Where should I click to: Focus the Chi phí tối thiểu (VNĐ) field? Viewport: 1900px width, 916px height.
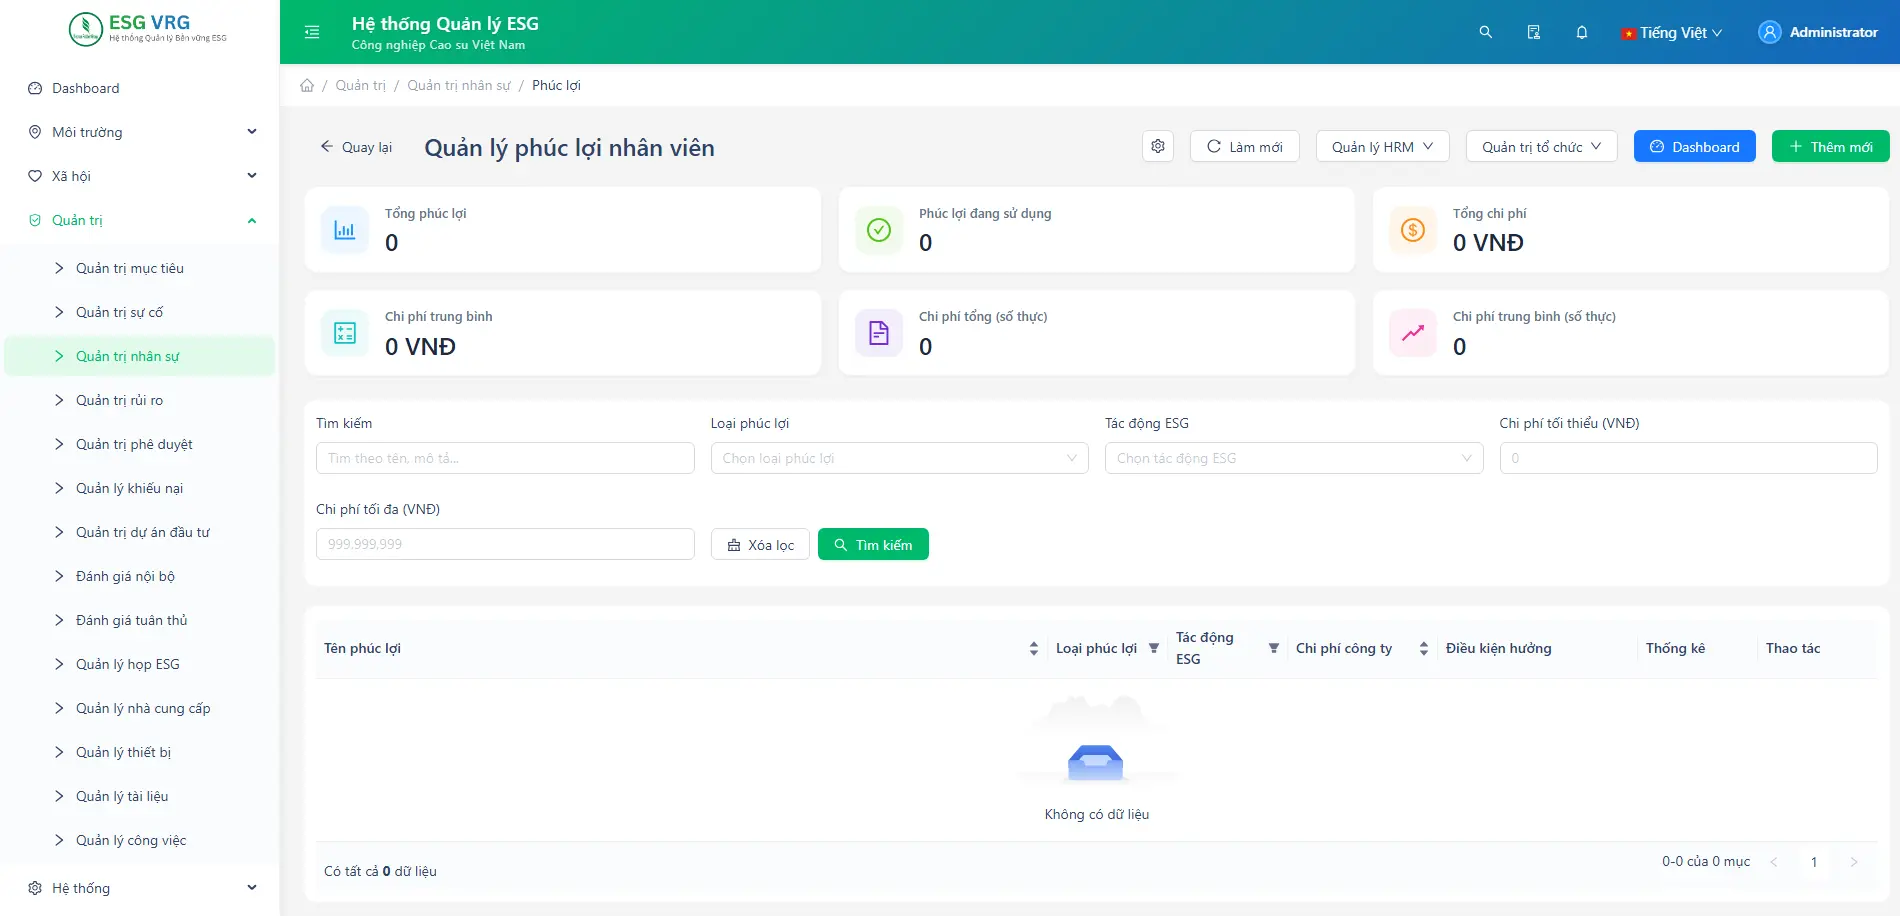point(1689,458)
